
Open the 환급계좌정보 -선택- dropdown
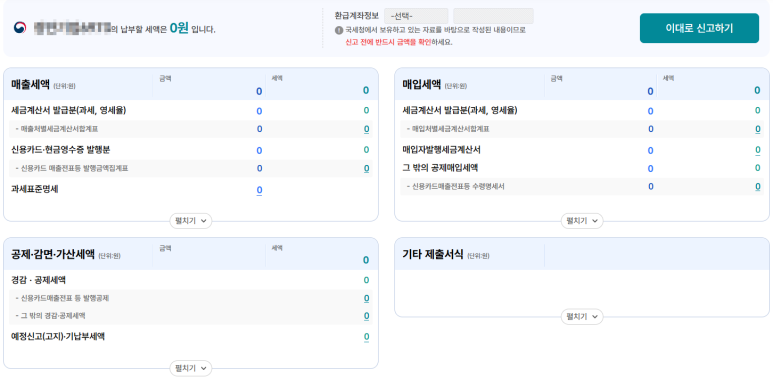pyautogui.click(x=416, y=16)
